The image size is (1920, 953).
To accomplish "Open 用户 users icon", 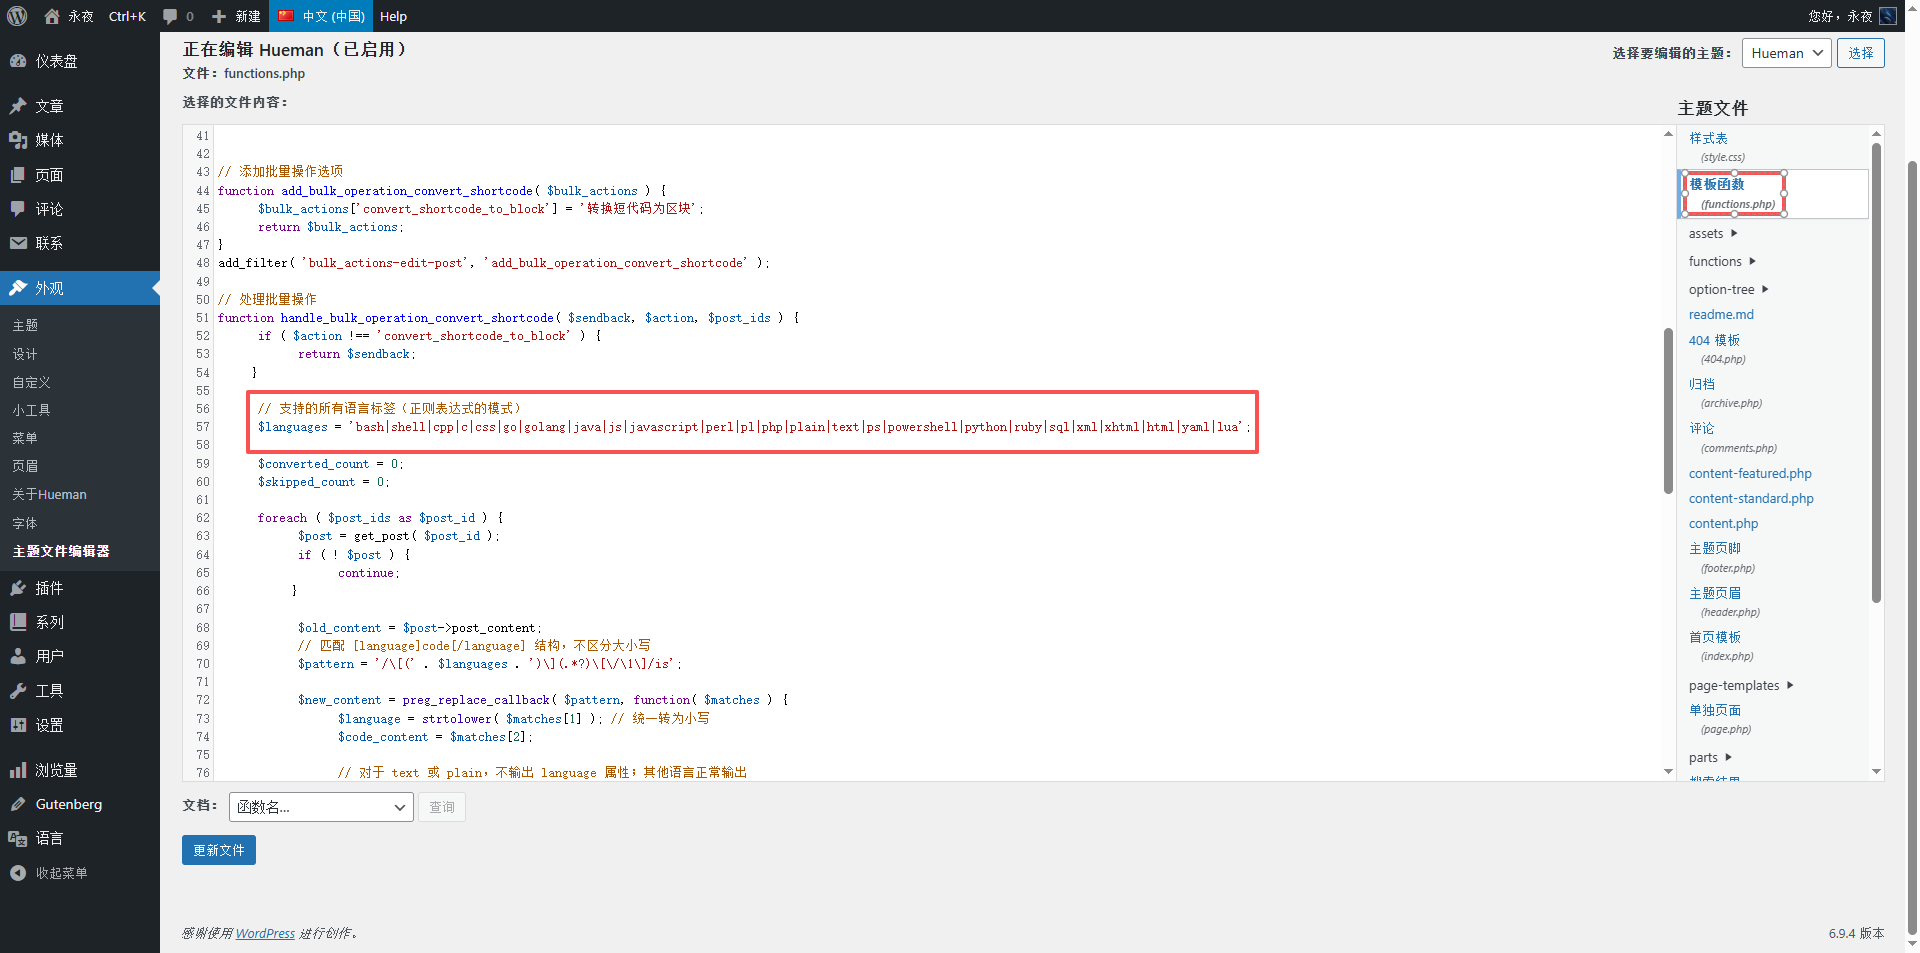I will click(18, 656).
